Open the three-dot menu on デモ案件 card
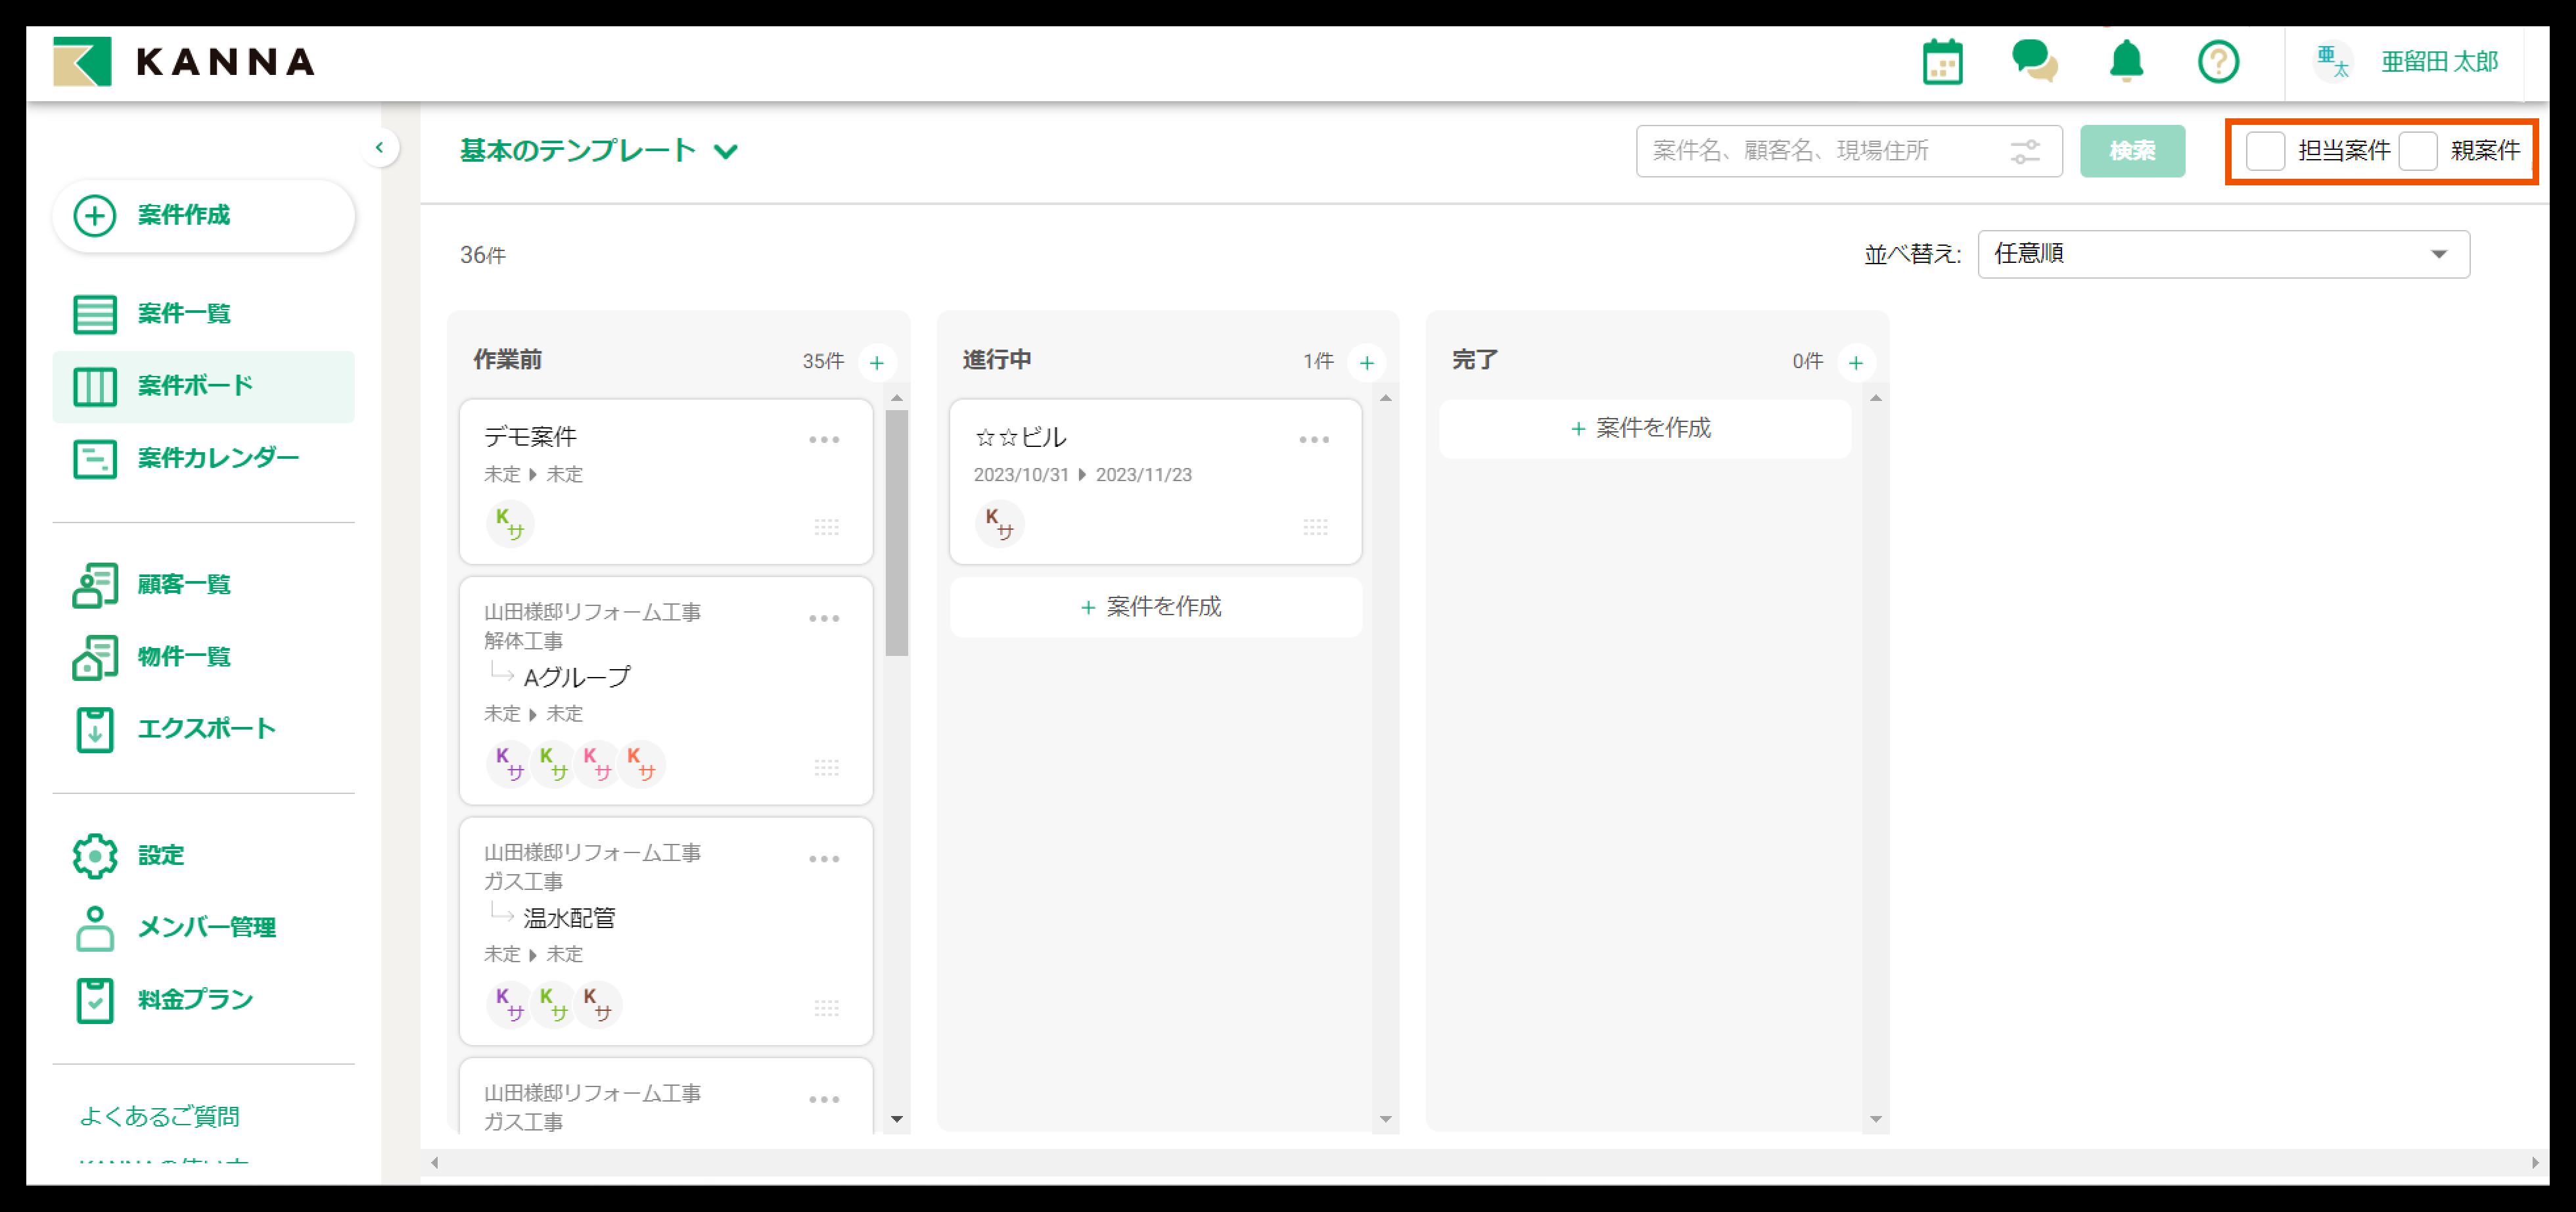Image resolution: width=2576 pixels, height=1212 pixels. pos(824,439)
